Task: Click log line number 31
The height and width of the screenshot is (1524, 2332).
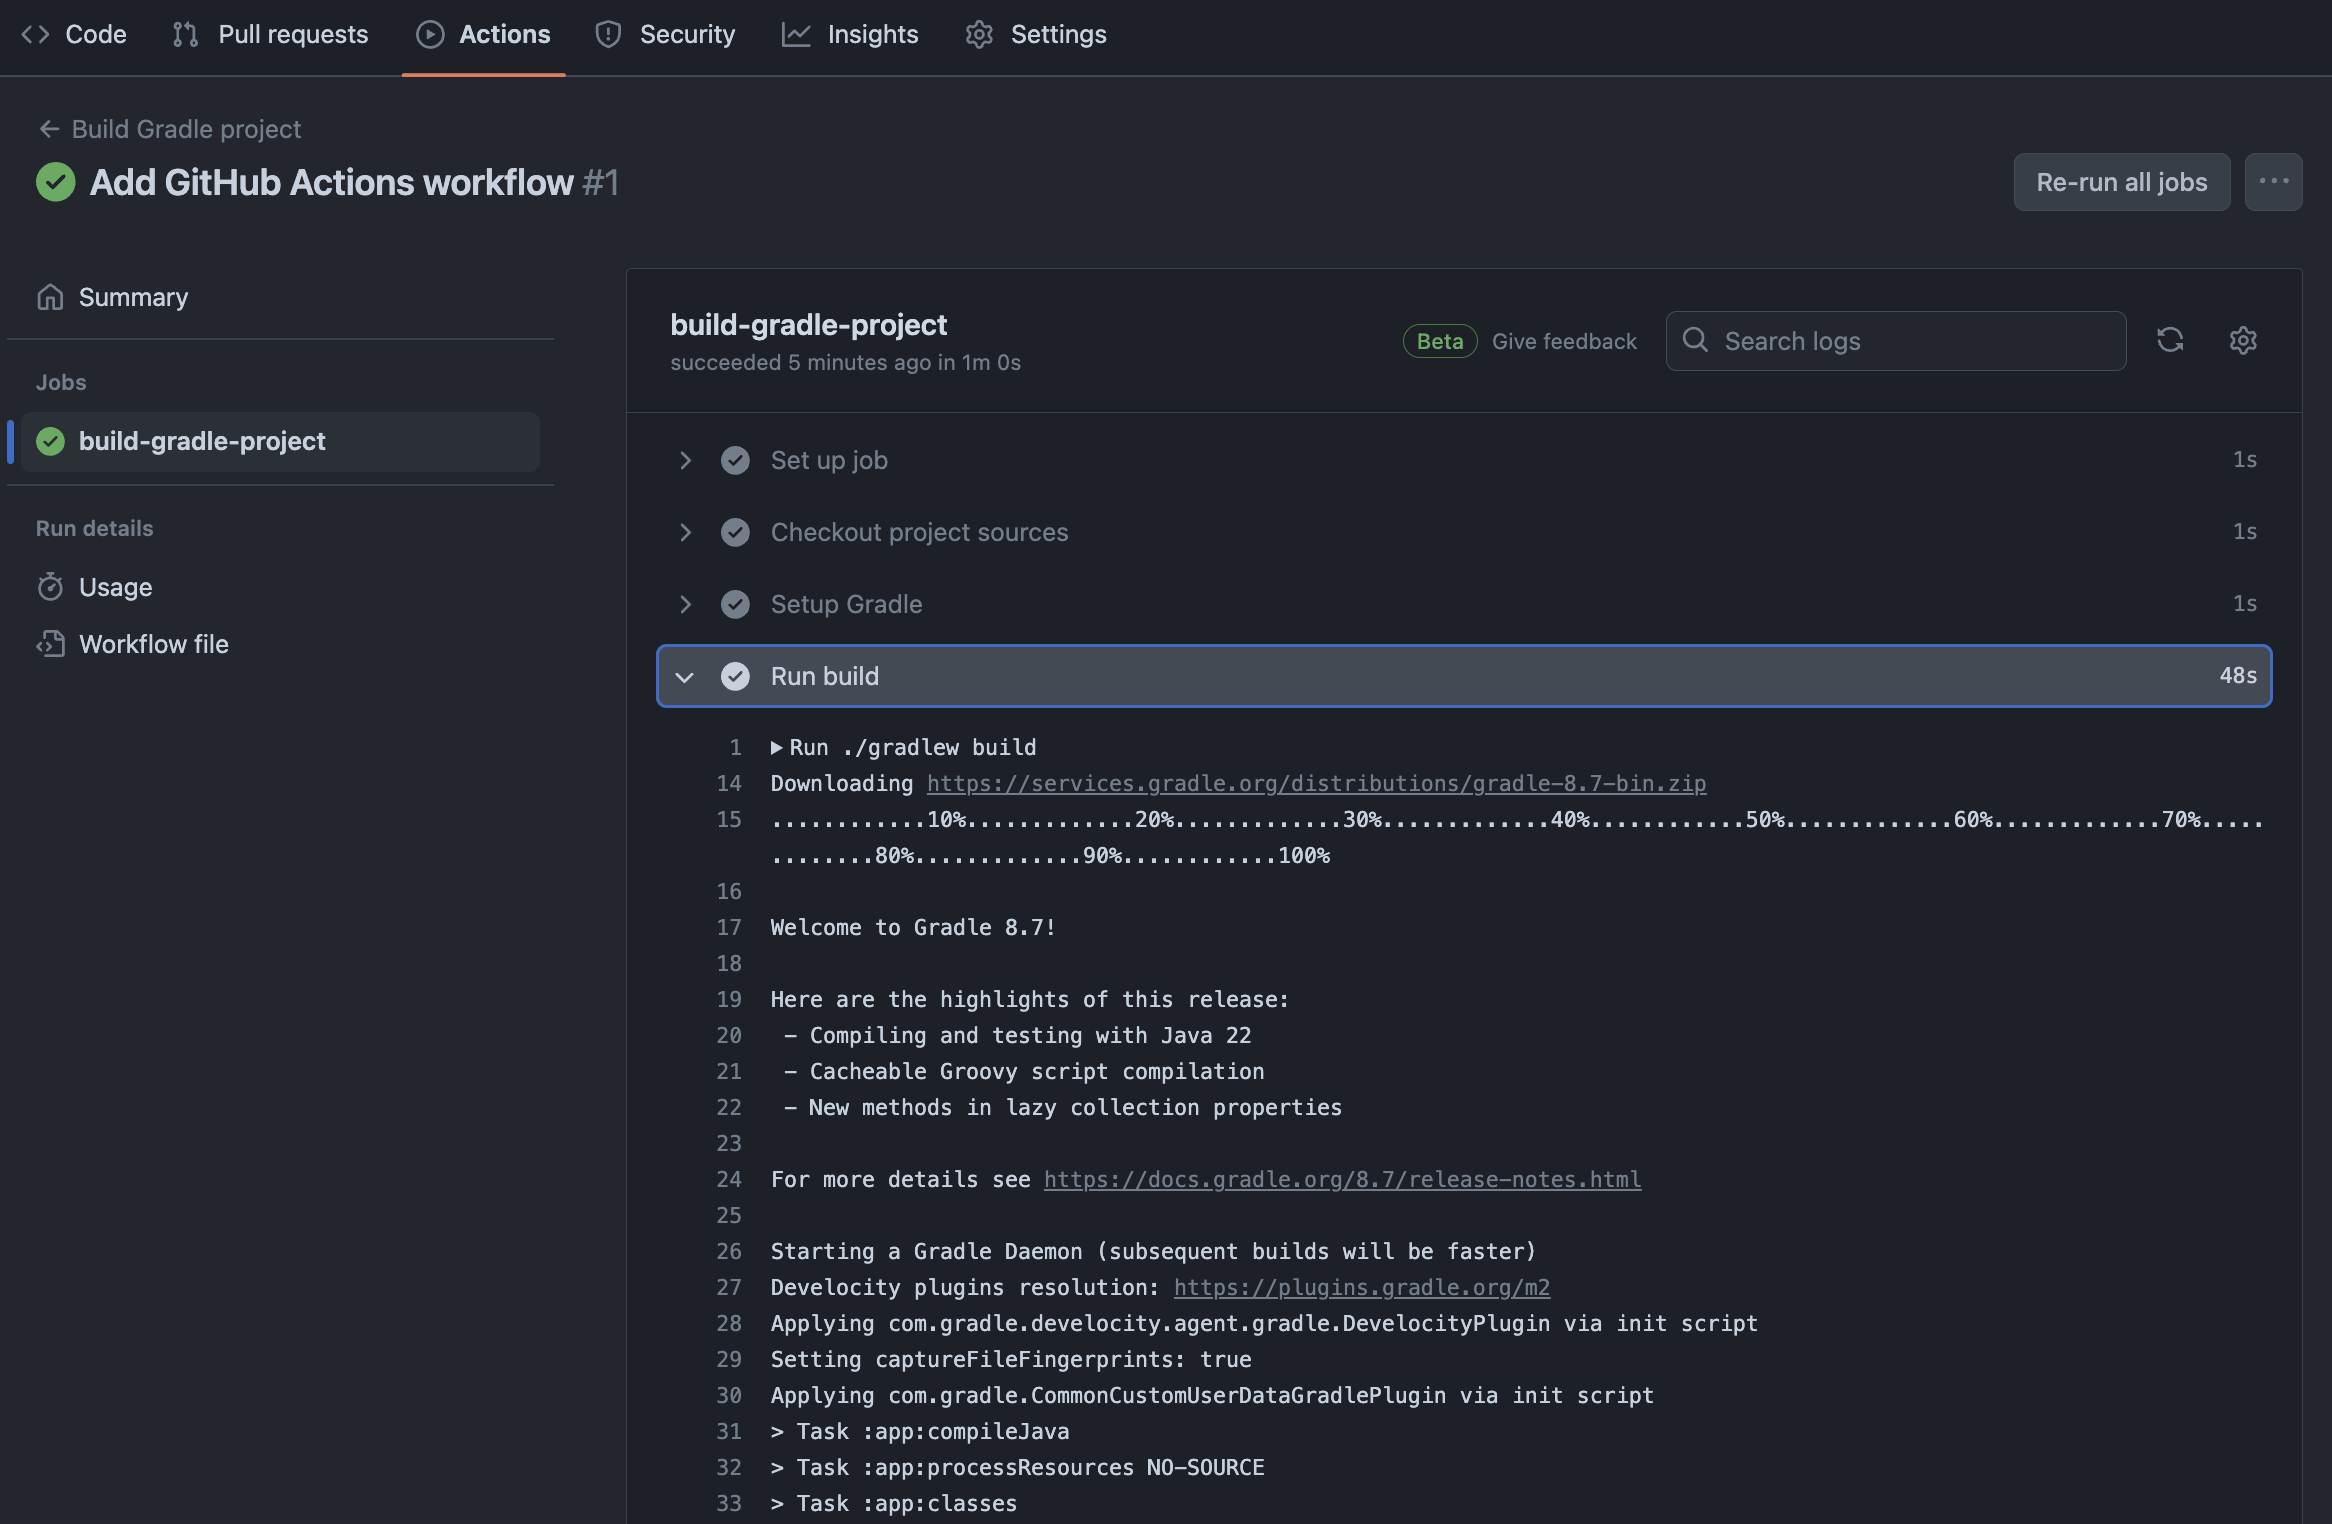Action: pos(729,1431)
